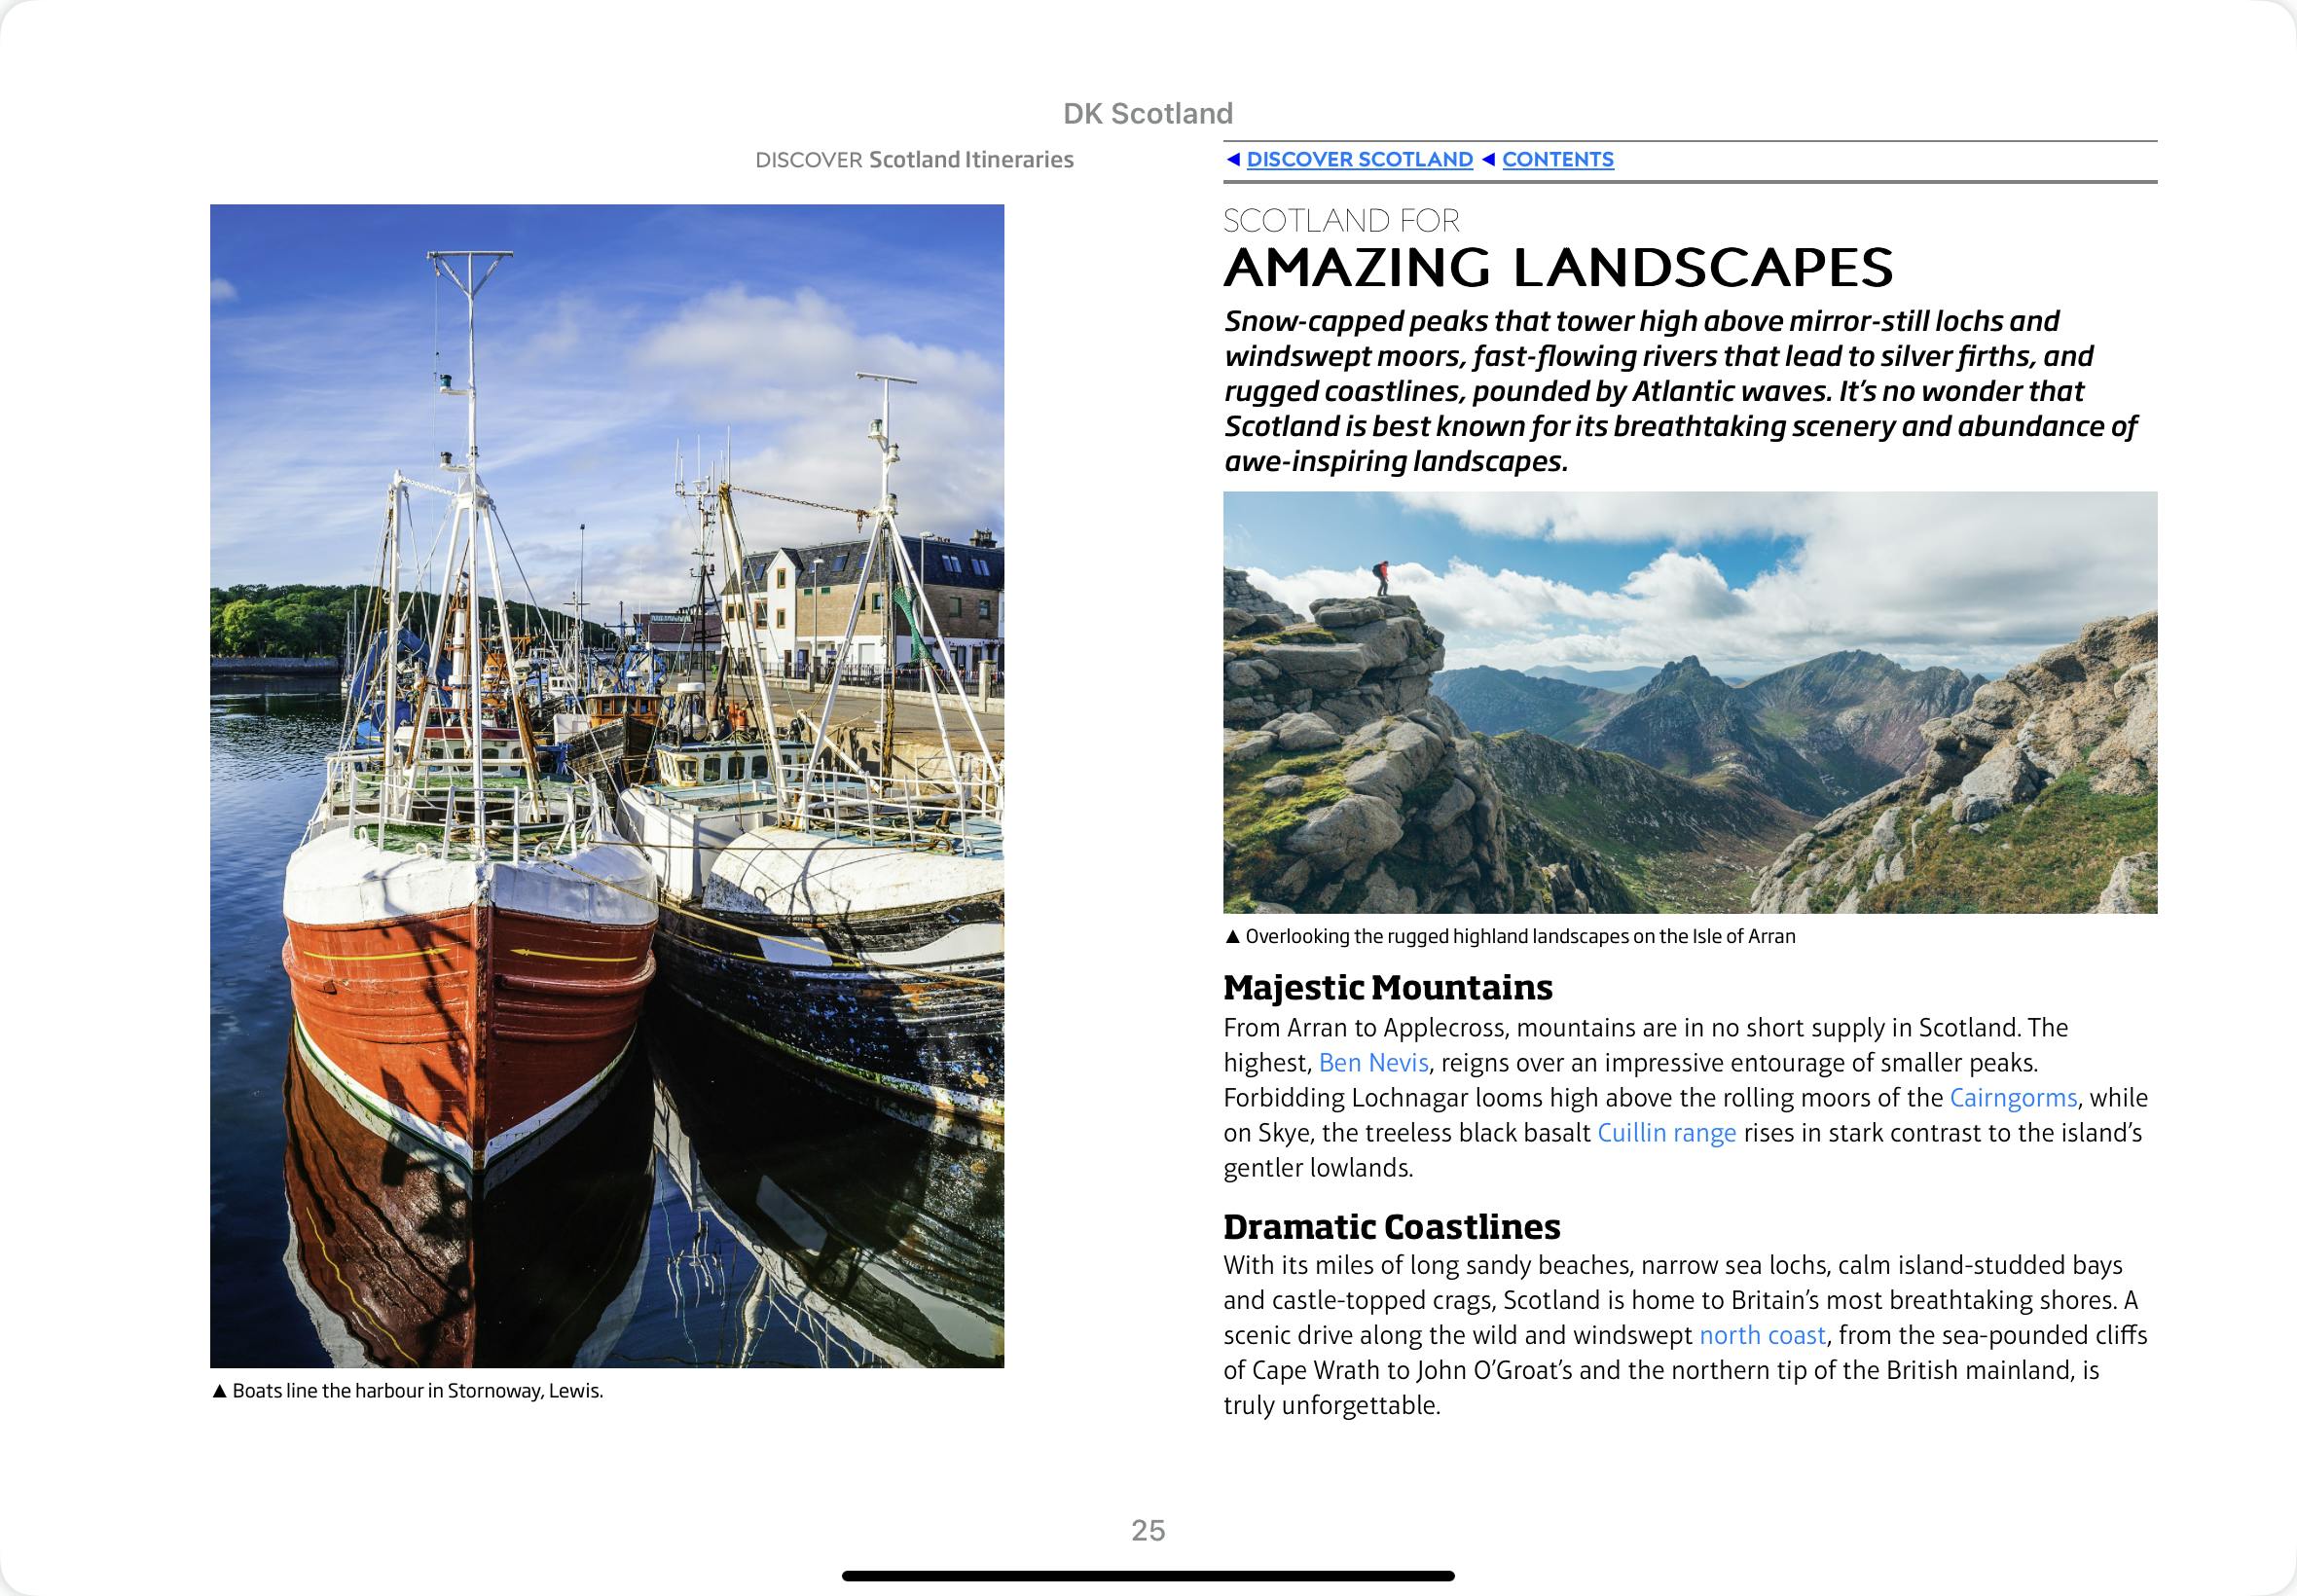
Task: Tap the Majestic Mountains heading
Action: [1387, 987]
